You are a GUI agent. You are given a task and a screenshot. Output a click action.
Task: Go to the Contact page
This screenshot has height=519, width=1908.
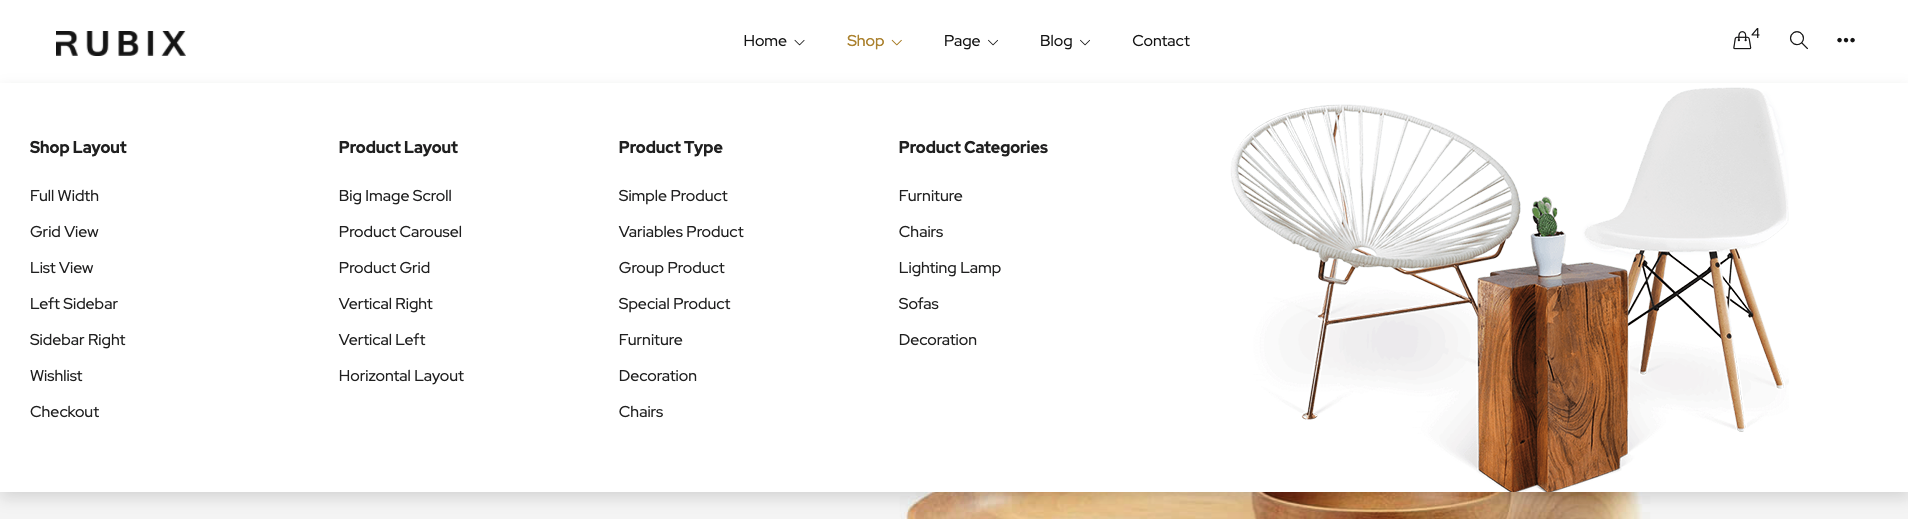click(1160, 41)
